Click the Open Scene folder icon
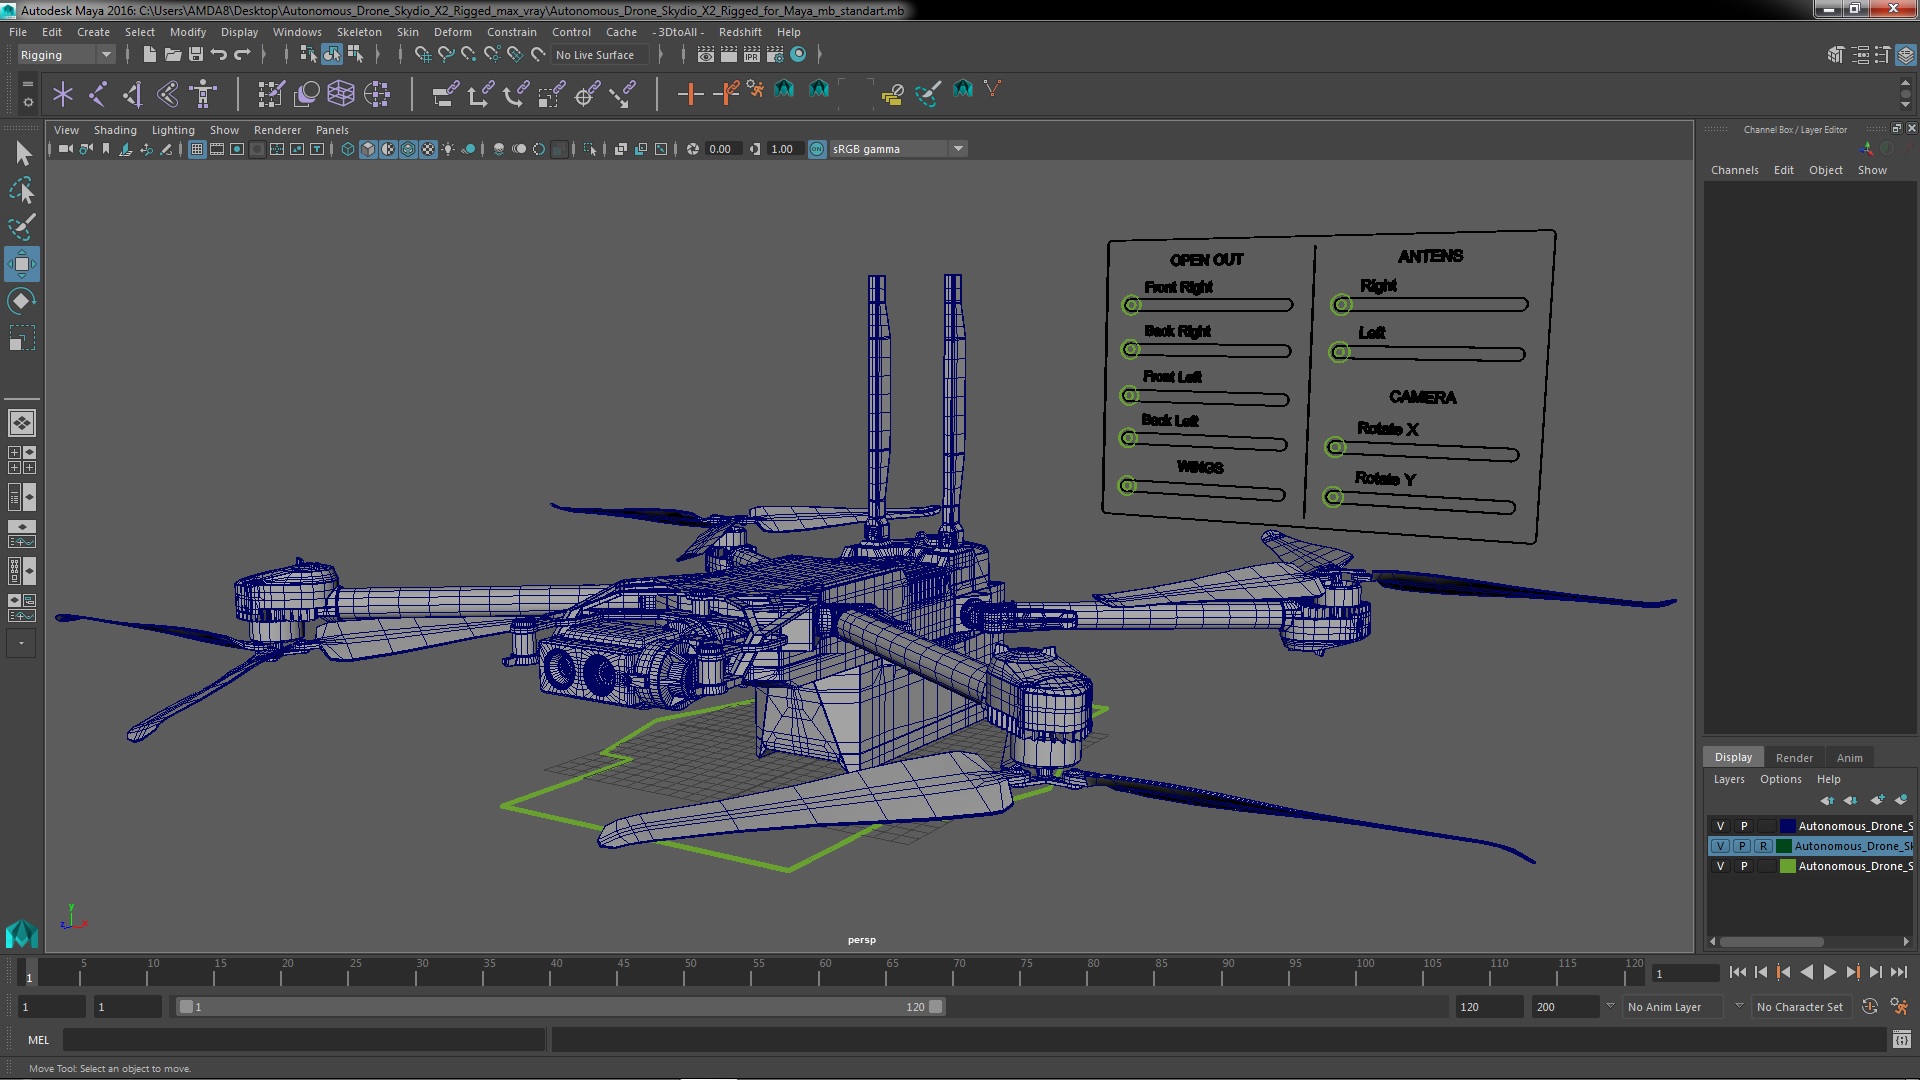Screen dimensions: 1920x1080 point(172,55)
